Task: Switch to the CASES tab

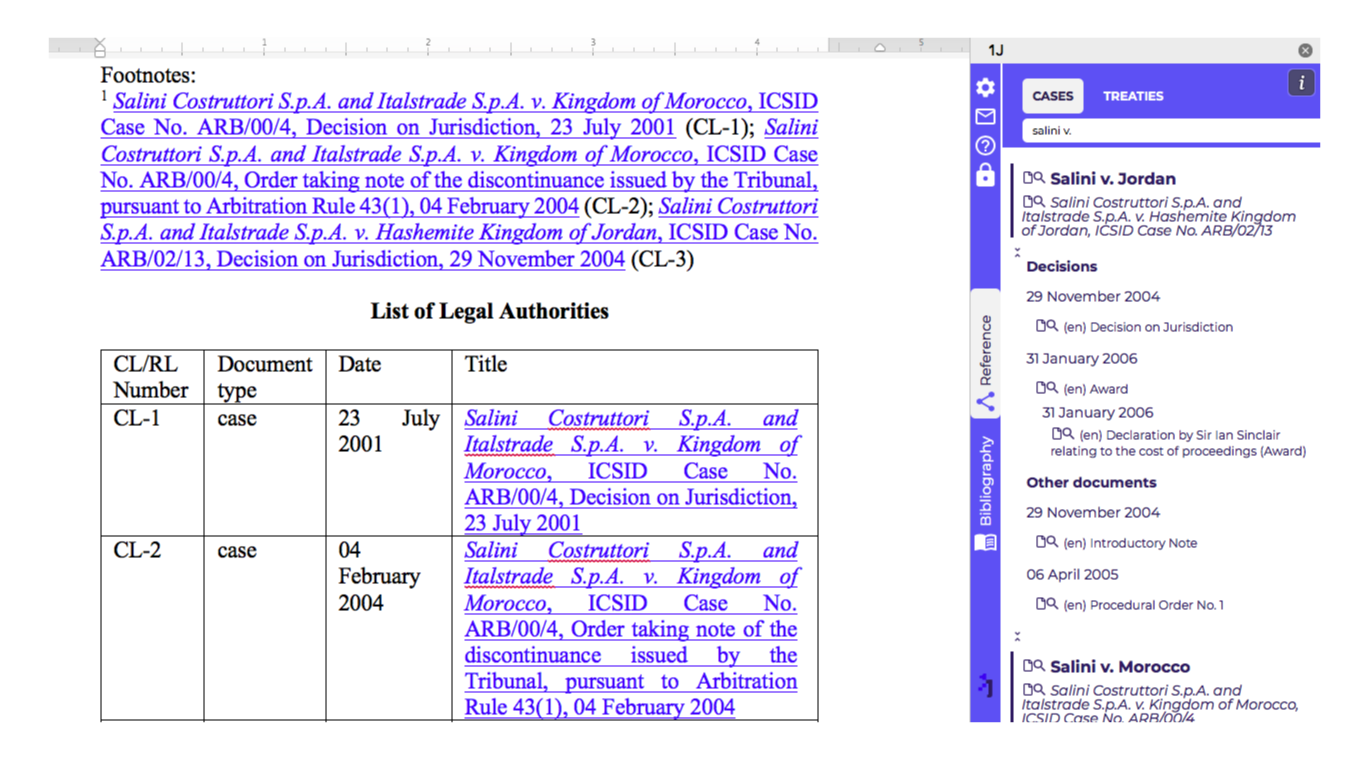Action: click(1052, 96)
